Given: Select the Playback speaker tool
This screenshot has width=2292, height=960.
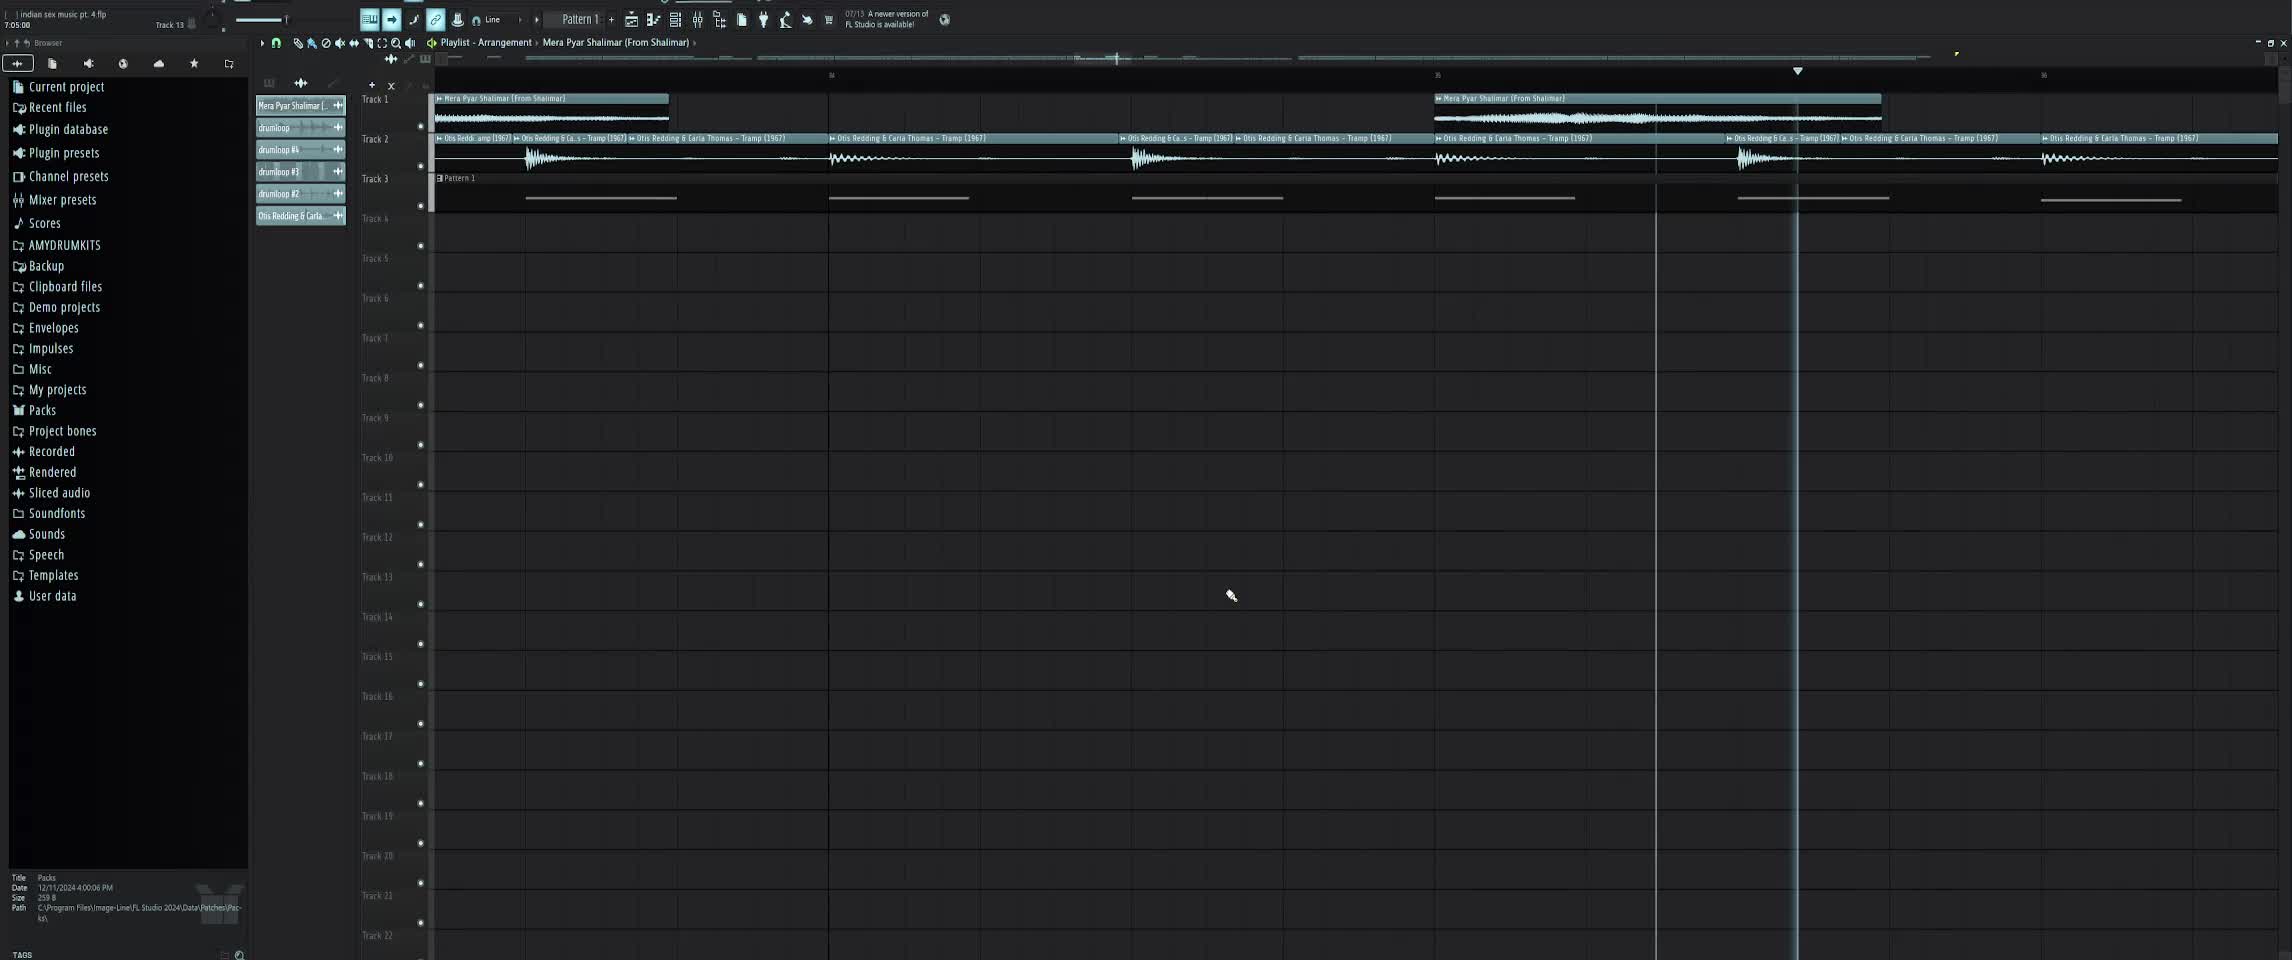Looking at the screenshot, I should point(409,43).
